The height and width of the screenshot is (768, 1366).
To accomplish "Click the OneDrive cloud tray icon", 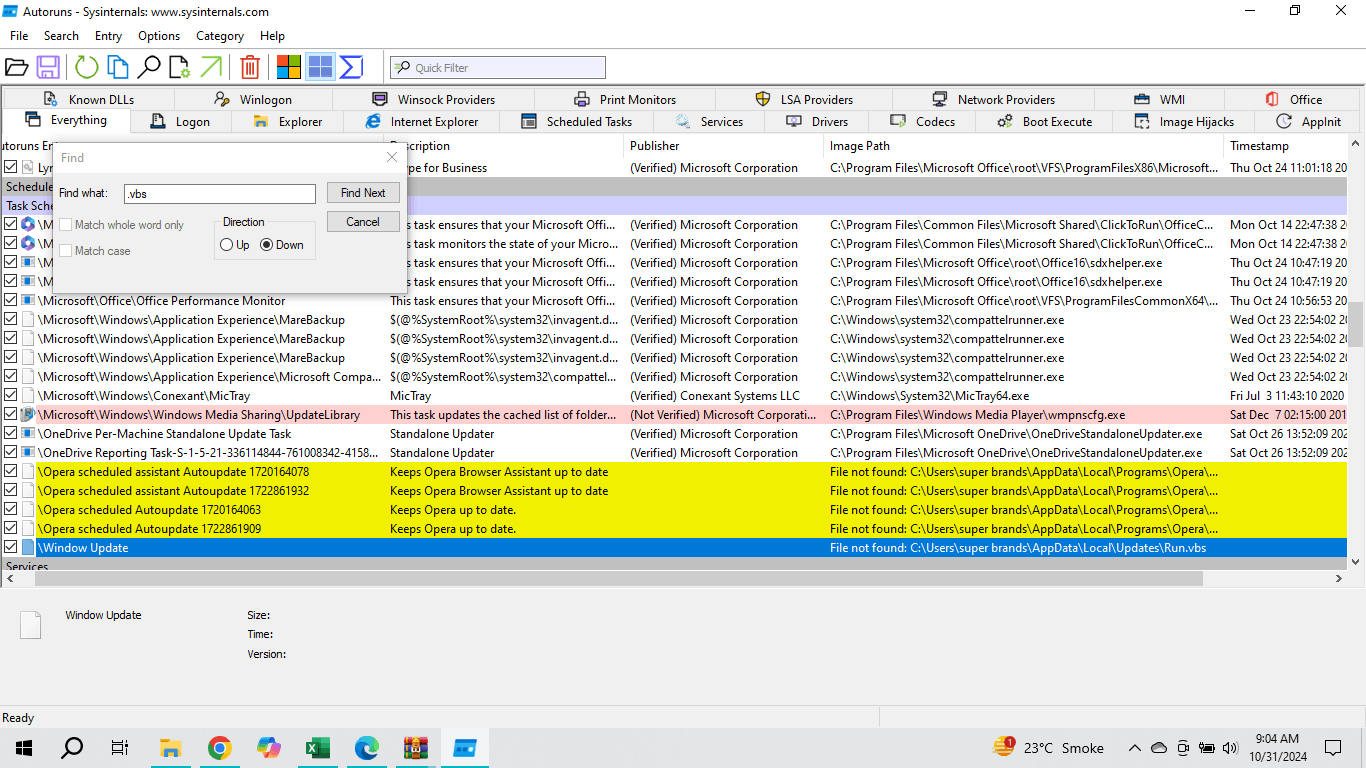I will (1159, 748).
